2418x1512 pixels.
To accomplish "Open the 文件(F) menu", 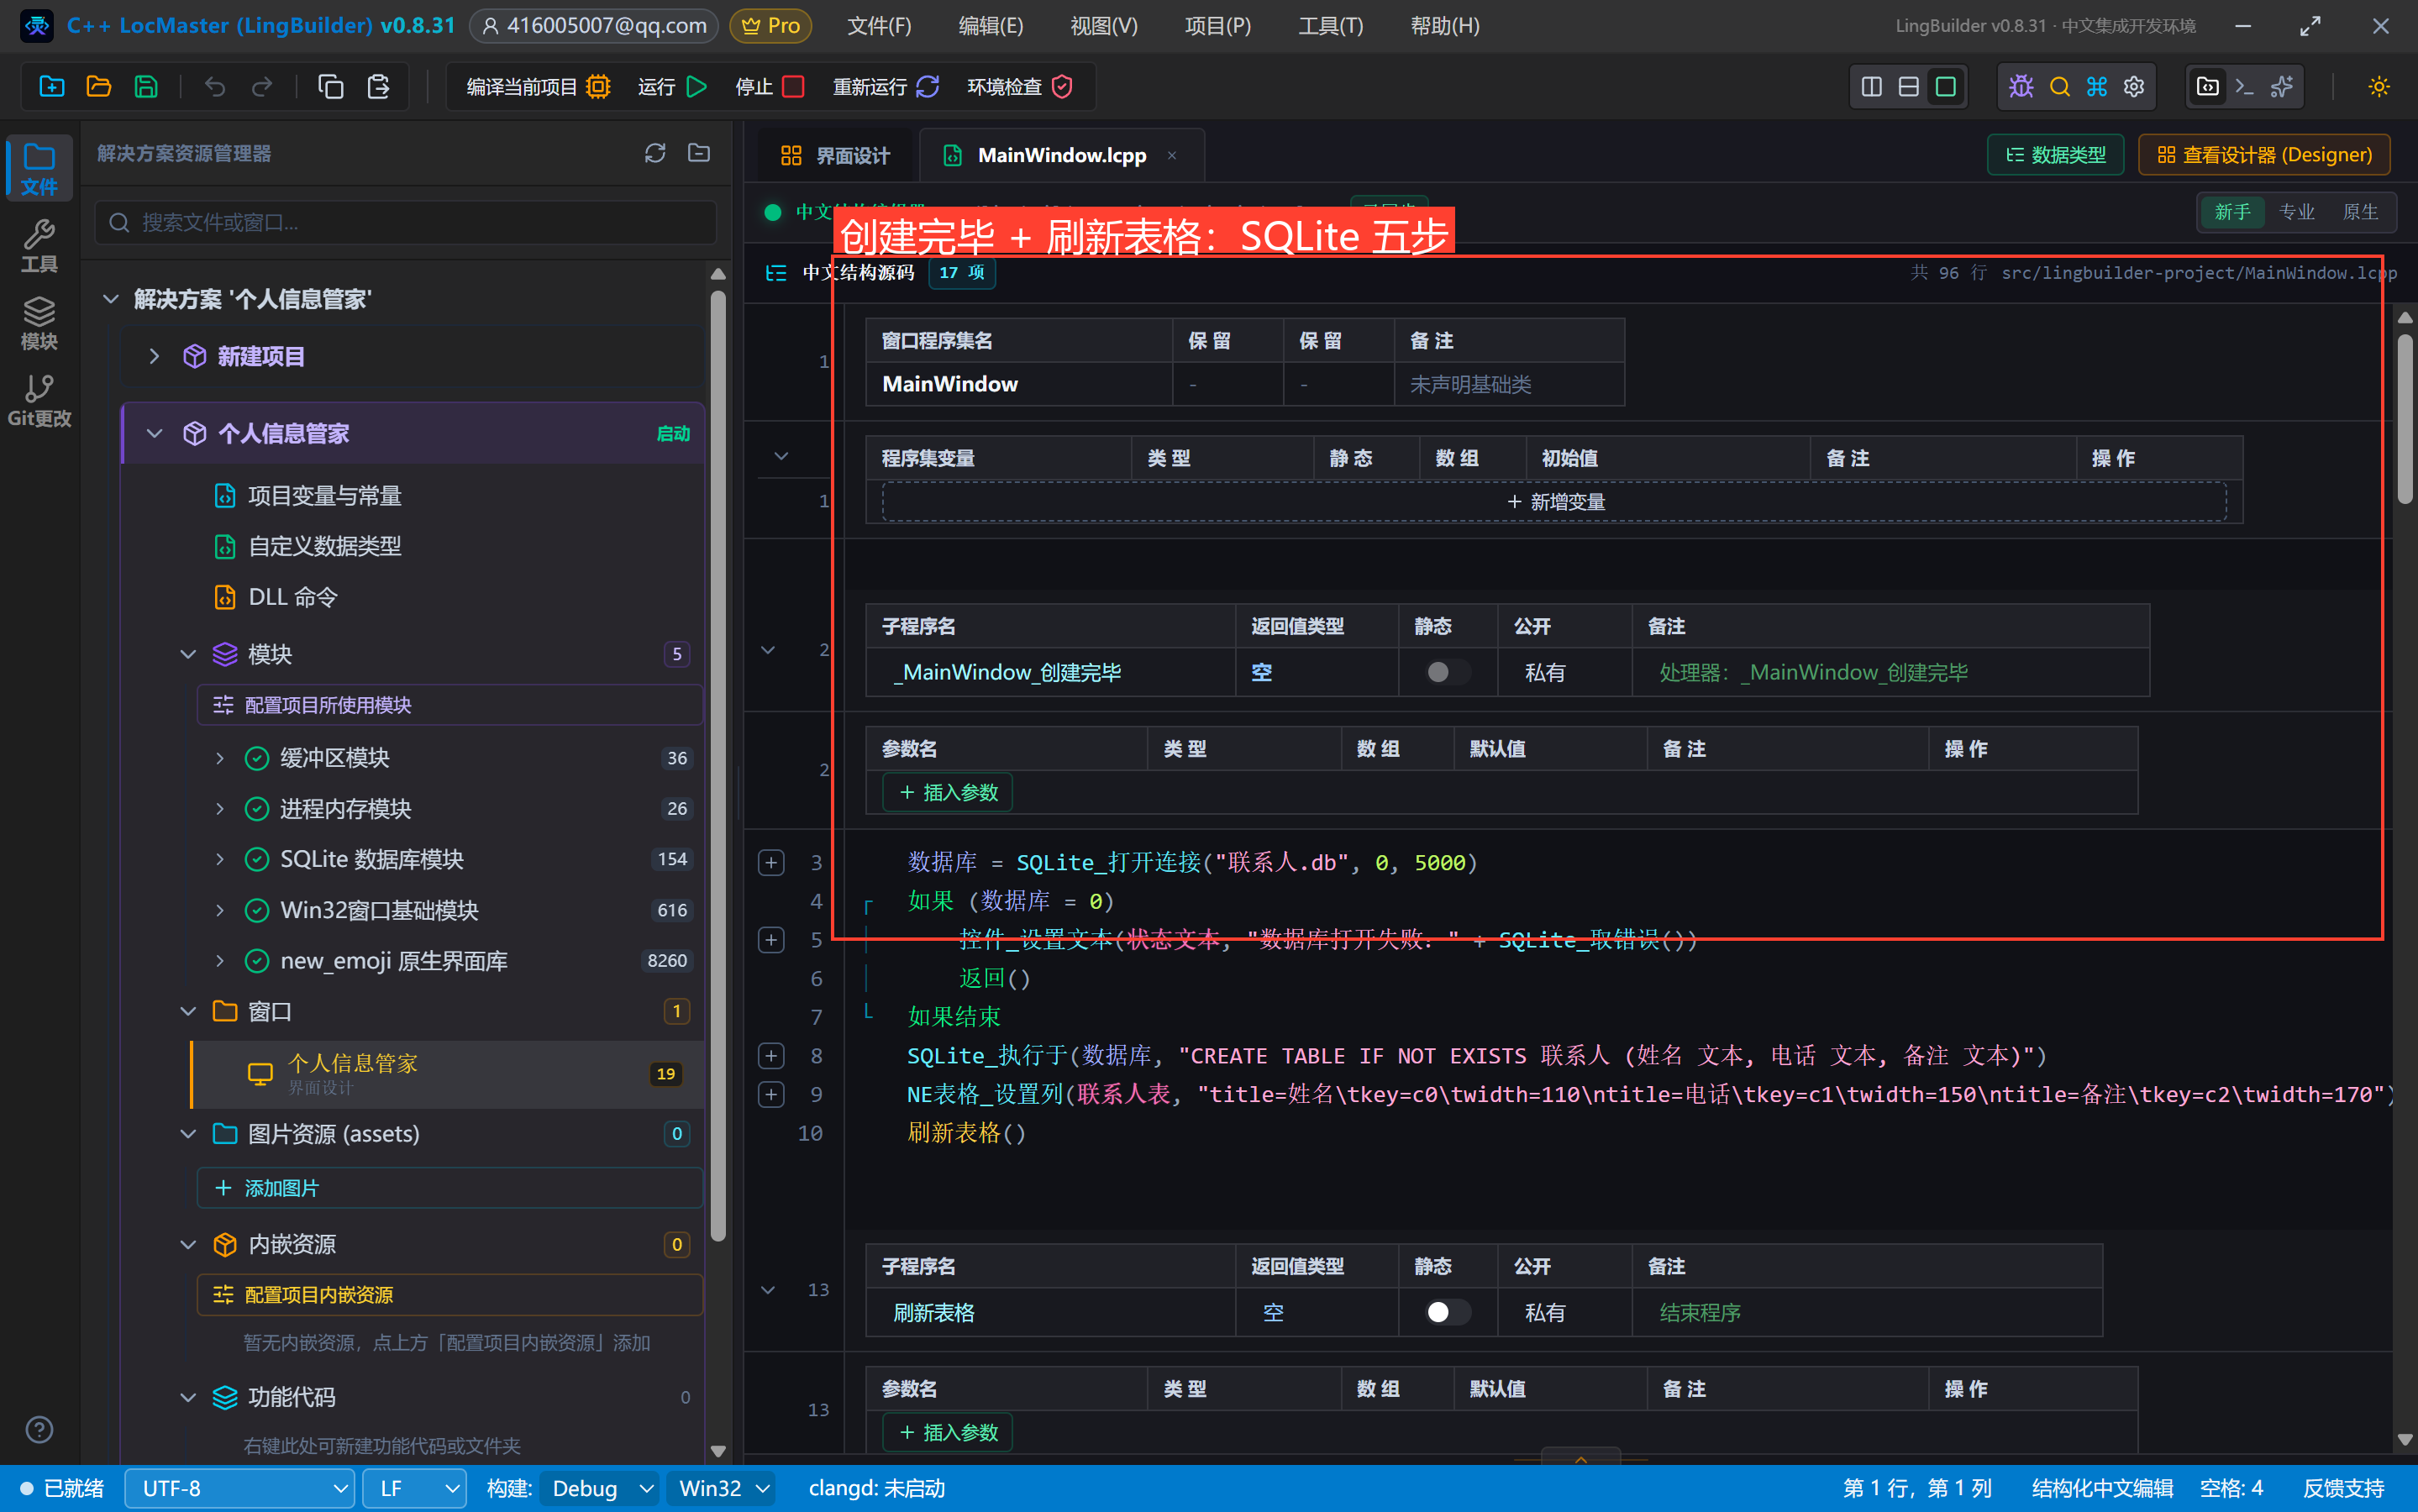I will coord(879,26).
